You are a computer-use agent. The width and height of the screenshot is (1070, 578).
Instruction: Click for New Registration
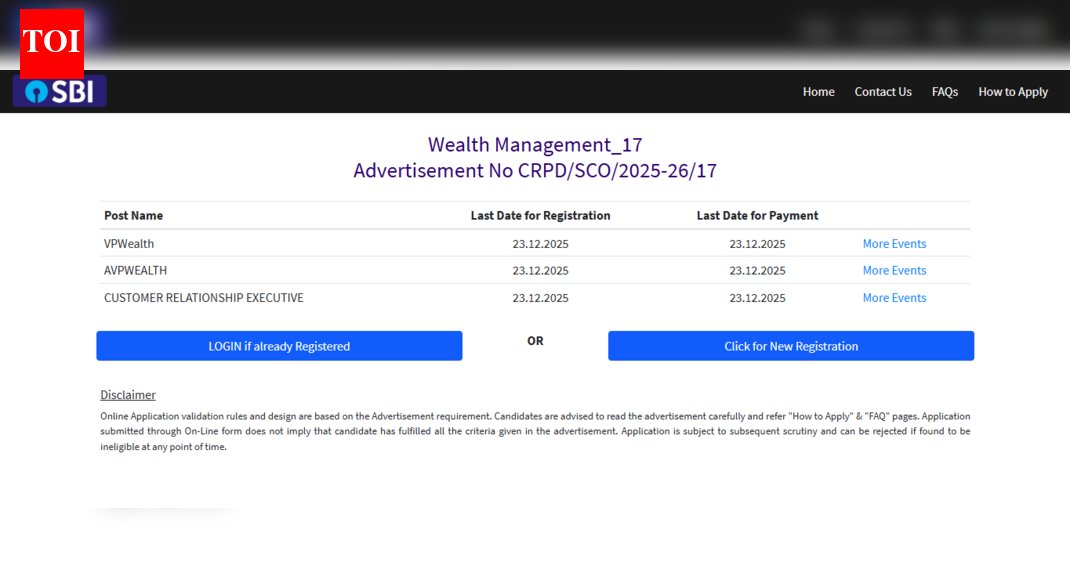pyautogui.click(x=790, y=345)
